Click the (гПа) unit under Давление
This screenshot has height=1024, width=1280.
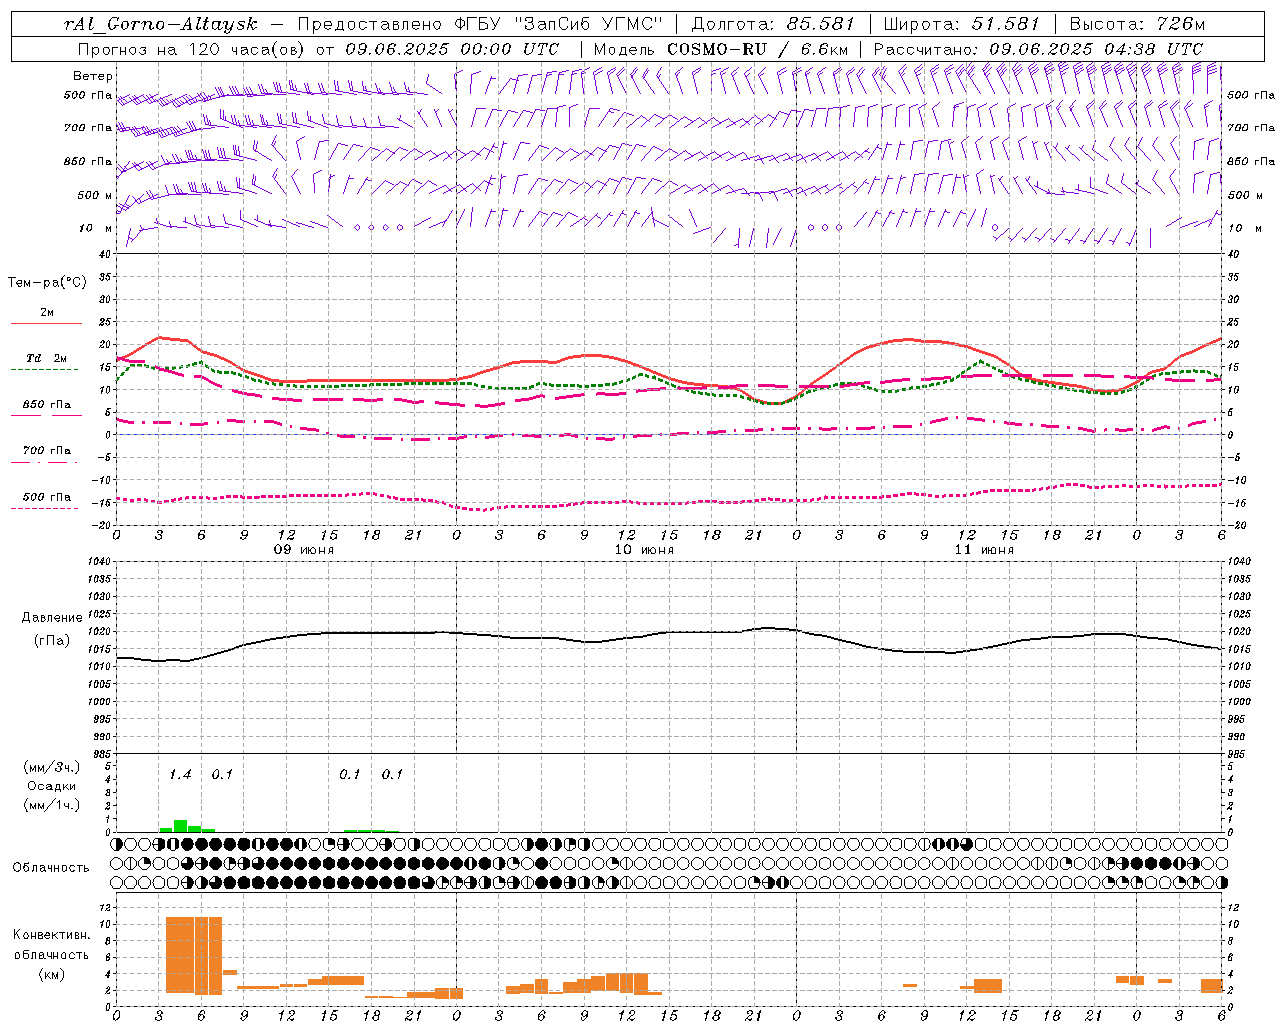coord(52,641)
